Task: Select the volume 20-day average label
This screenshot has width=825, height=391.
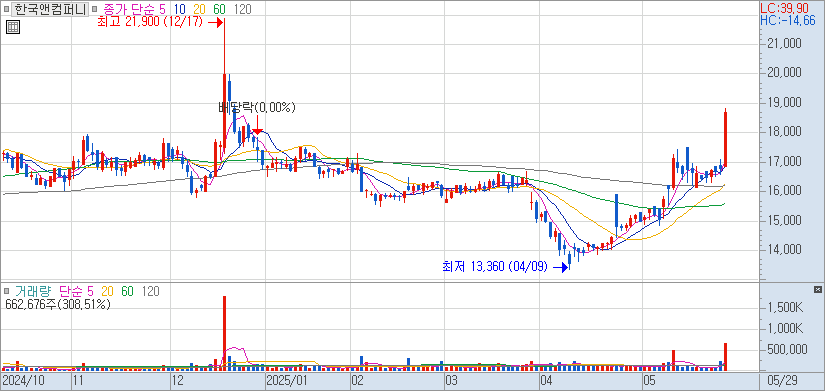Action: [107, 291]
